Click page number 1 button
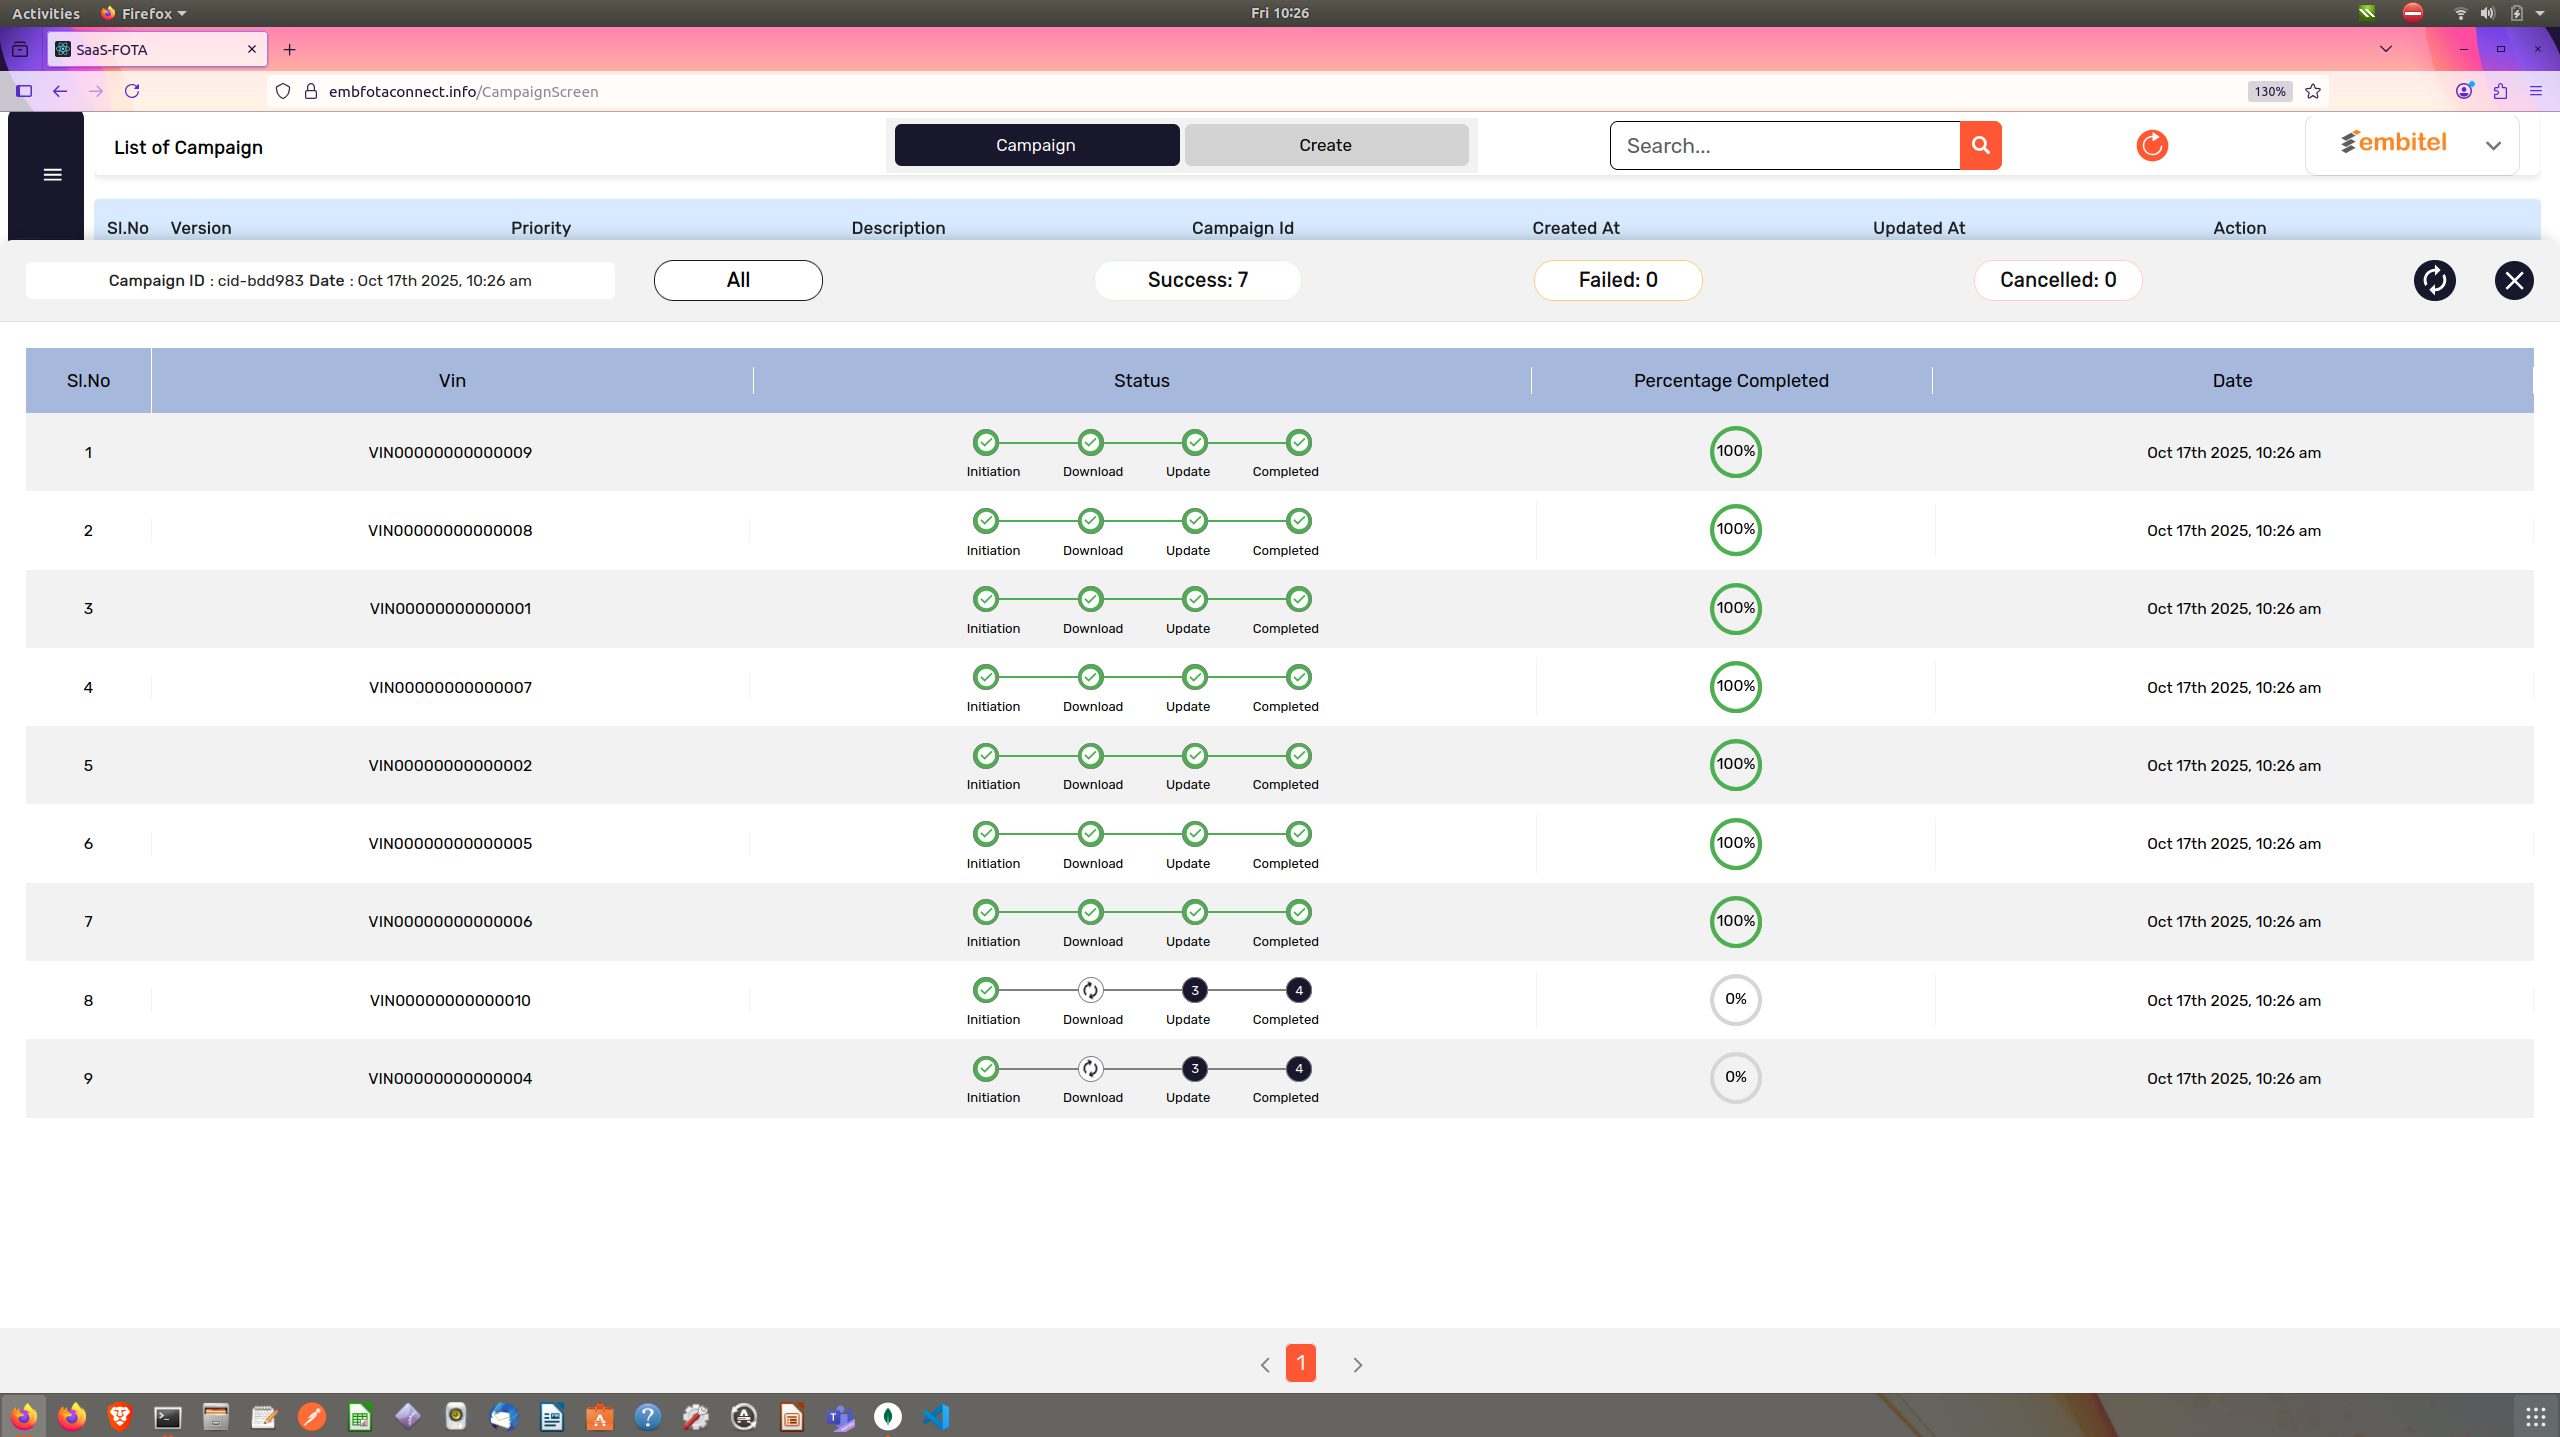Viewport: 2560px width, 1437px height. tap(1300, 1363)
